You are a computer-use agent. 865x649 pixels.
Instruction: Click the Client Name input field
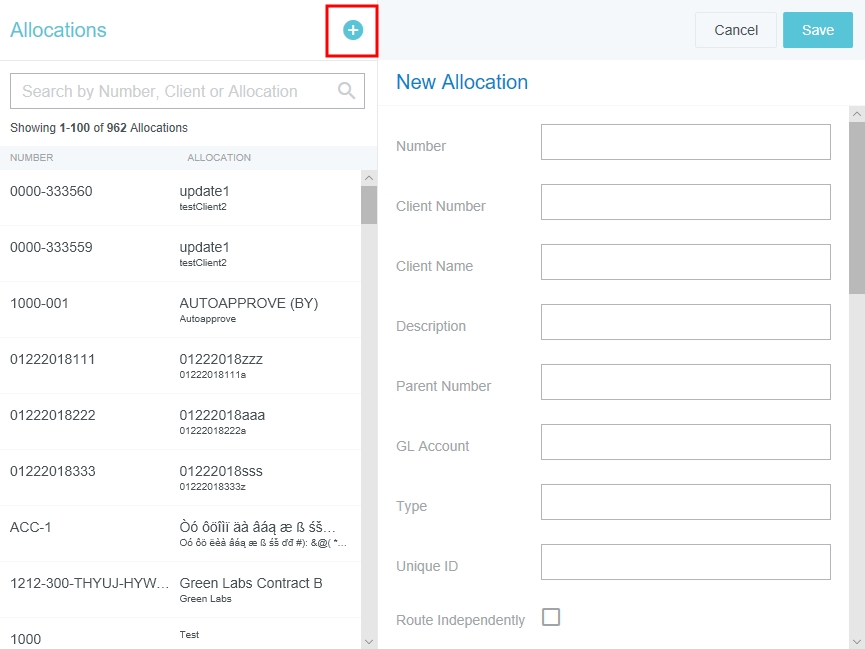tap(685, 262)
